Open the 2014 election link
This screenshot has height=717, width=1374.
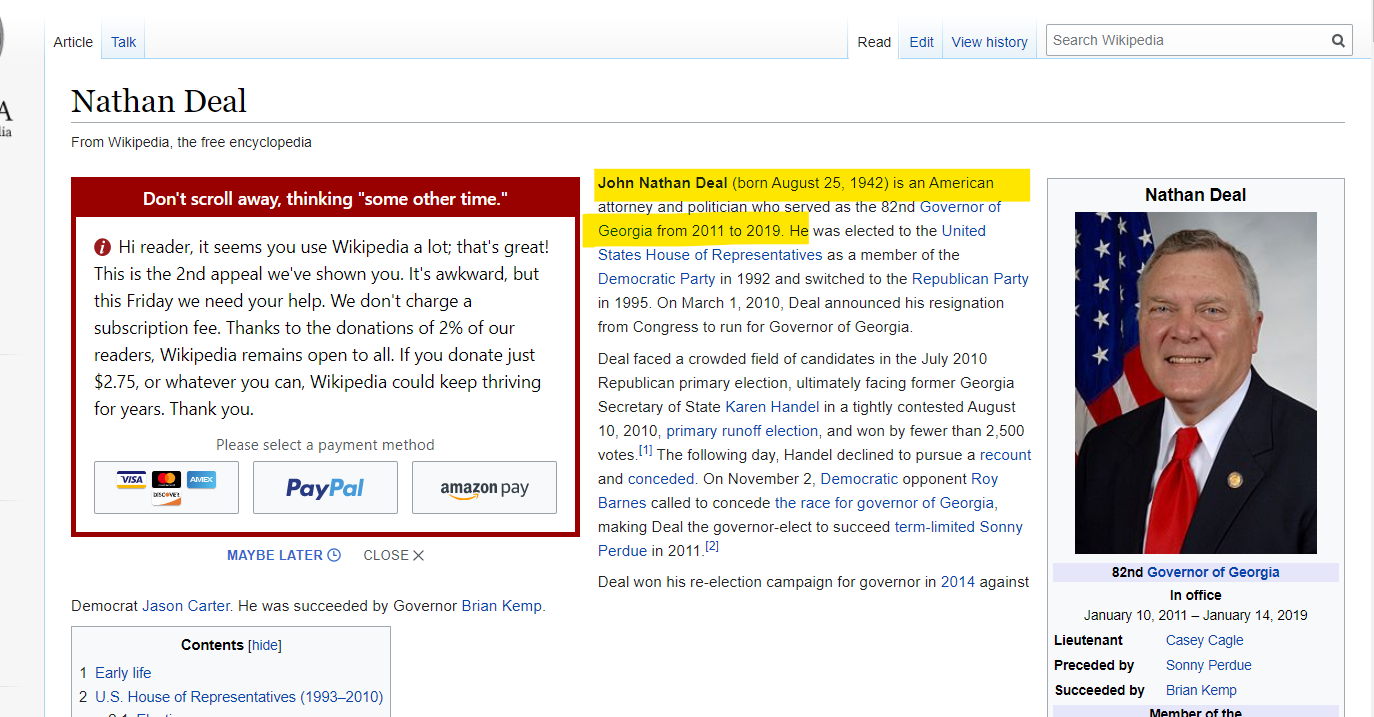pos(957,582)
